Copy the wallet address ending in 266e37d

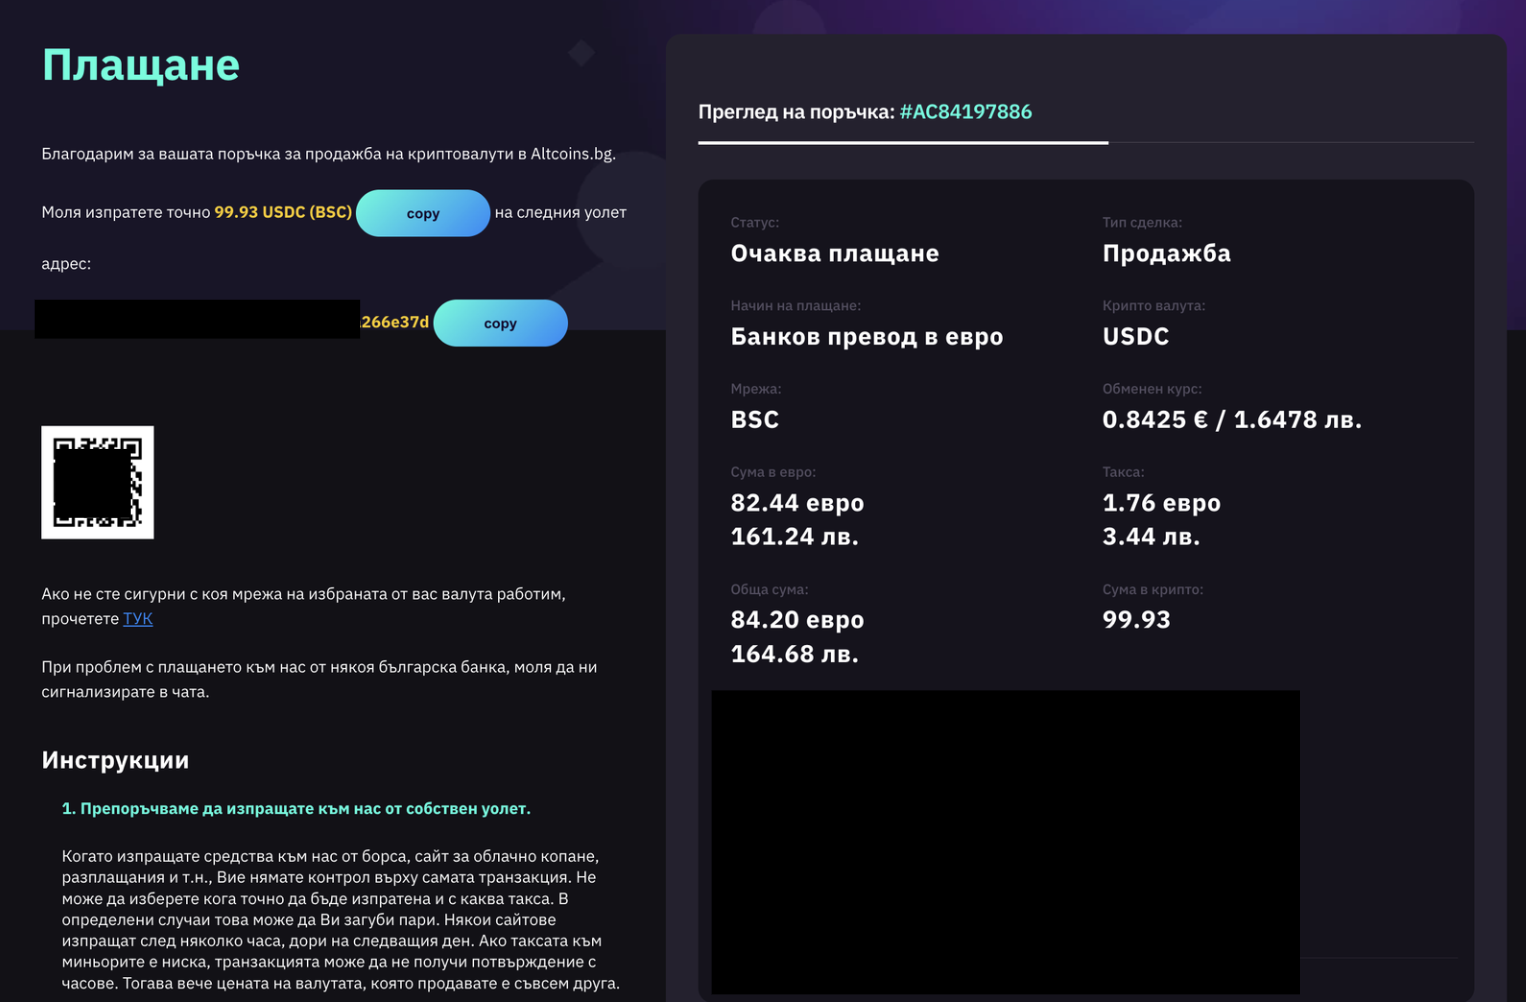coord(500,323)
